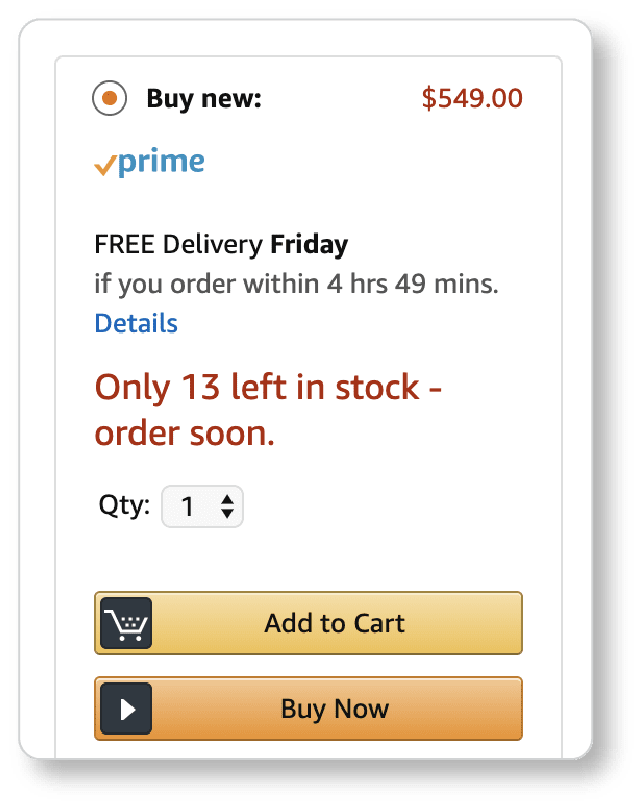Click the "Buy new:" label text
Screen dimensions: 641x807
(204, 99)
